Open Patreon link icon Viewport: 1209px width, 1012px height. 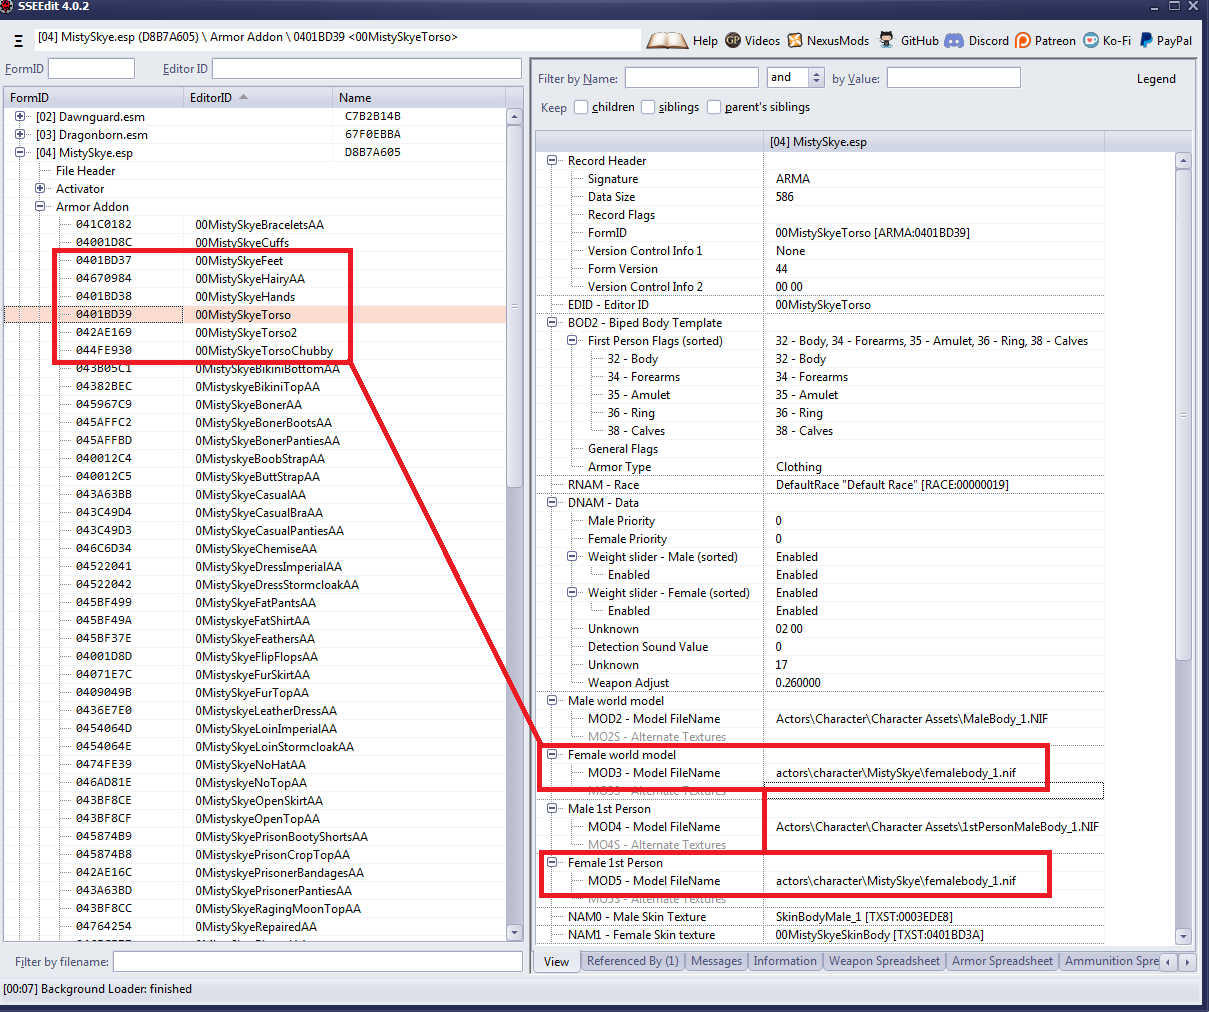[x=1023, y=41]
